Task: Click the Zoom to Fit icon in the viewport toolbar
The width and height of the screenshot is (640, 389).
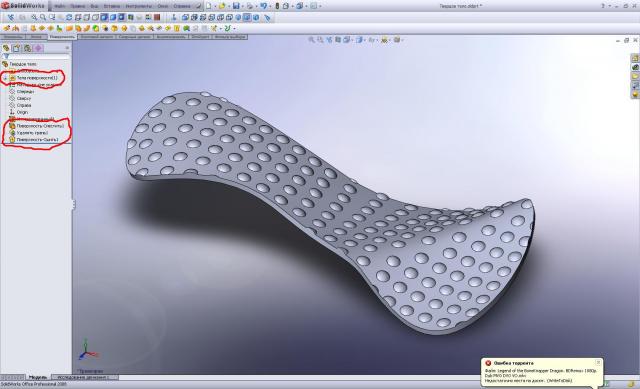Action: 311,40
